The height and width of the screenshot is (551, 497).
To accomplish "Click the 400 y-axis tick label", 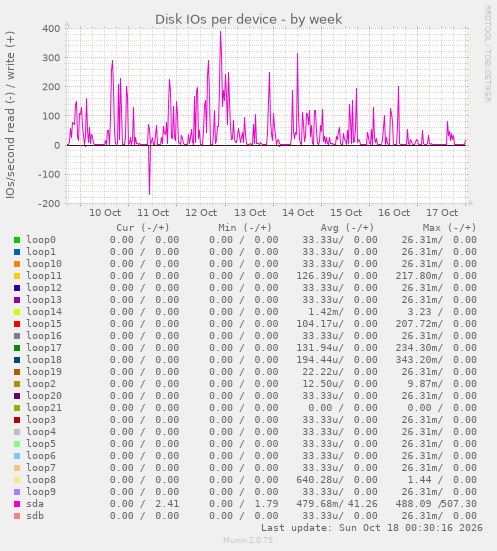I will click(x=51, y=28).
